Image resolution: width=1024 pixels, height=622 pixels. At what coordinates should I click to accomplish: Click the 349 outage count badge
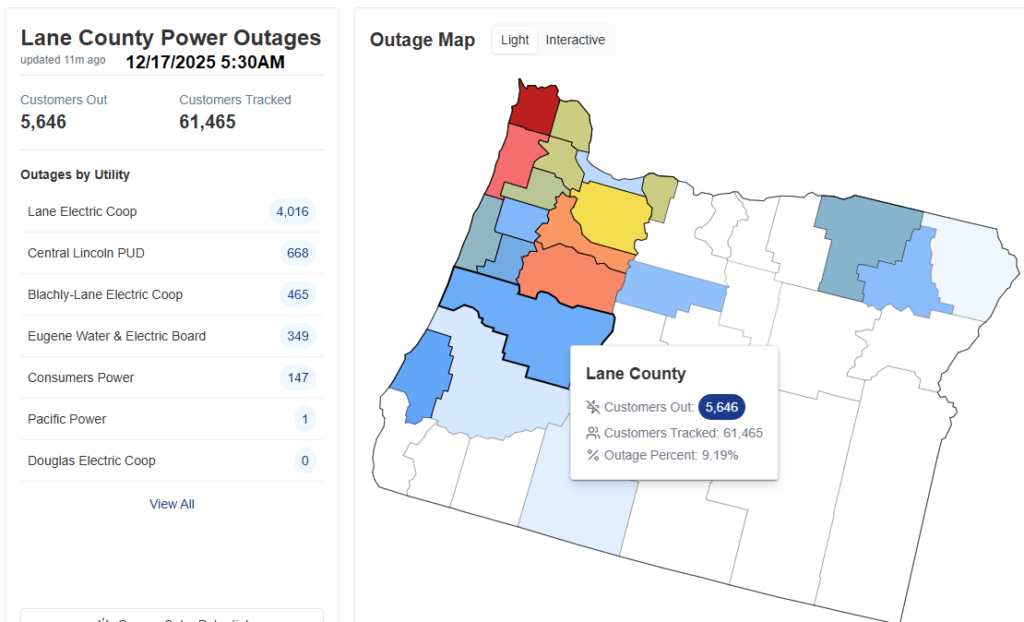297,336
